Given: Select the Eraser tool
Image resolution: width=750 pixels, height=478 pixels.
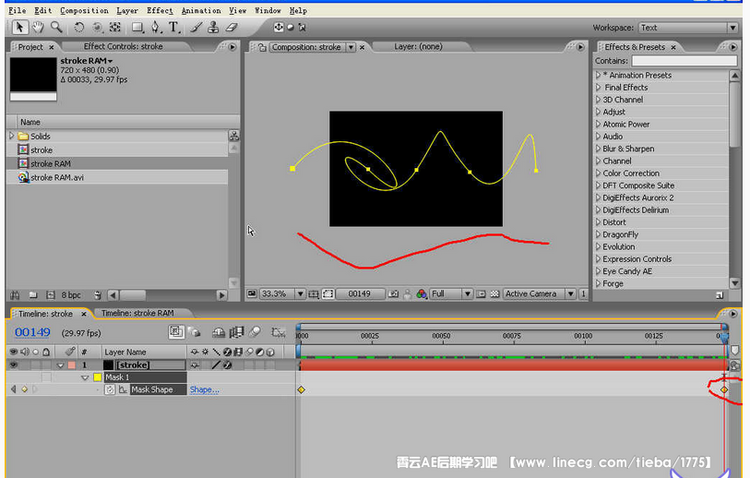Looking at the screenshot, I should coord(232,27).
